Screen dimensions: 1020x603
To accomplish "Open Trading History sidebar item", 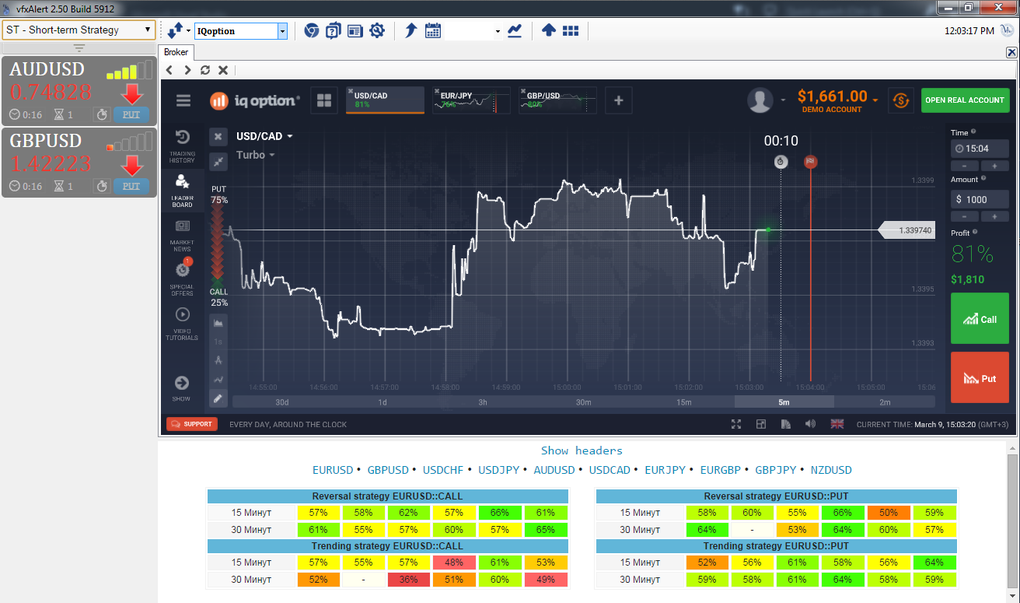I will 182,146.
